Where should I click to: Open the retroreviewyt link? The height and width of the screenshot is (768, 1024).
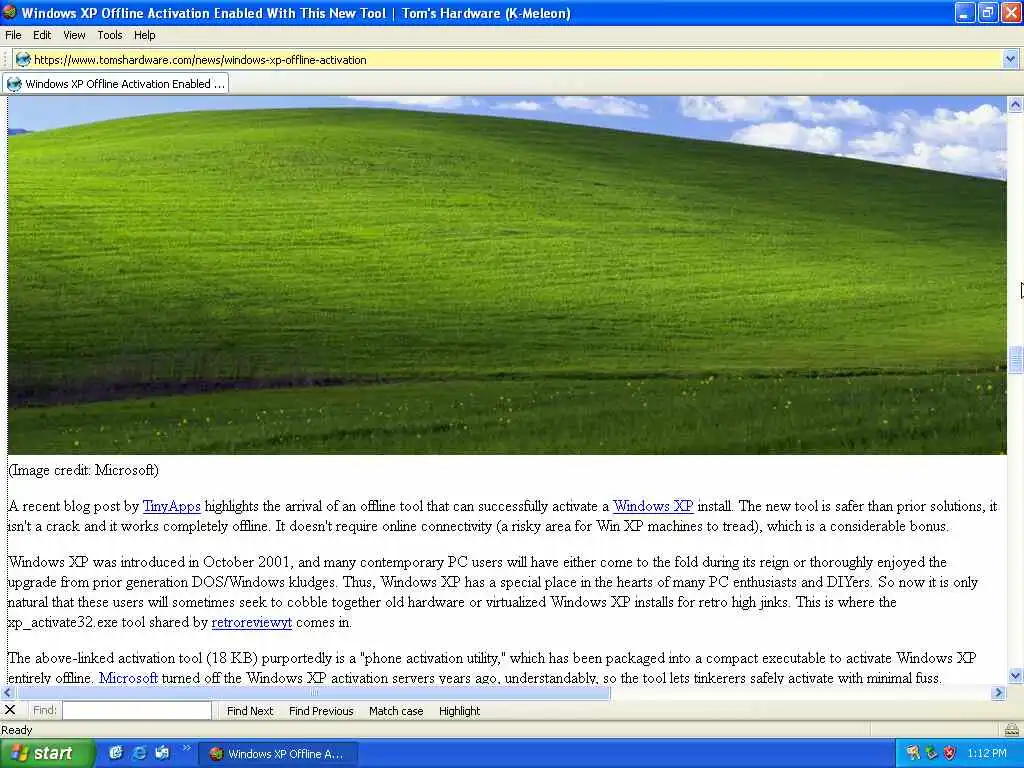[251, 622]
